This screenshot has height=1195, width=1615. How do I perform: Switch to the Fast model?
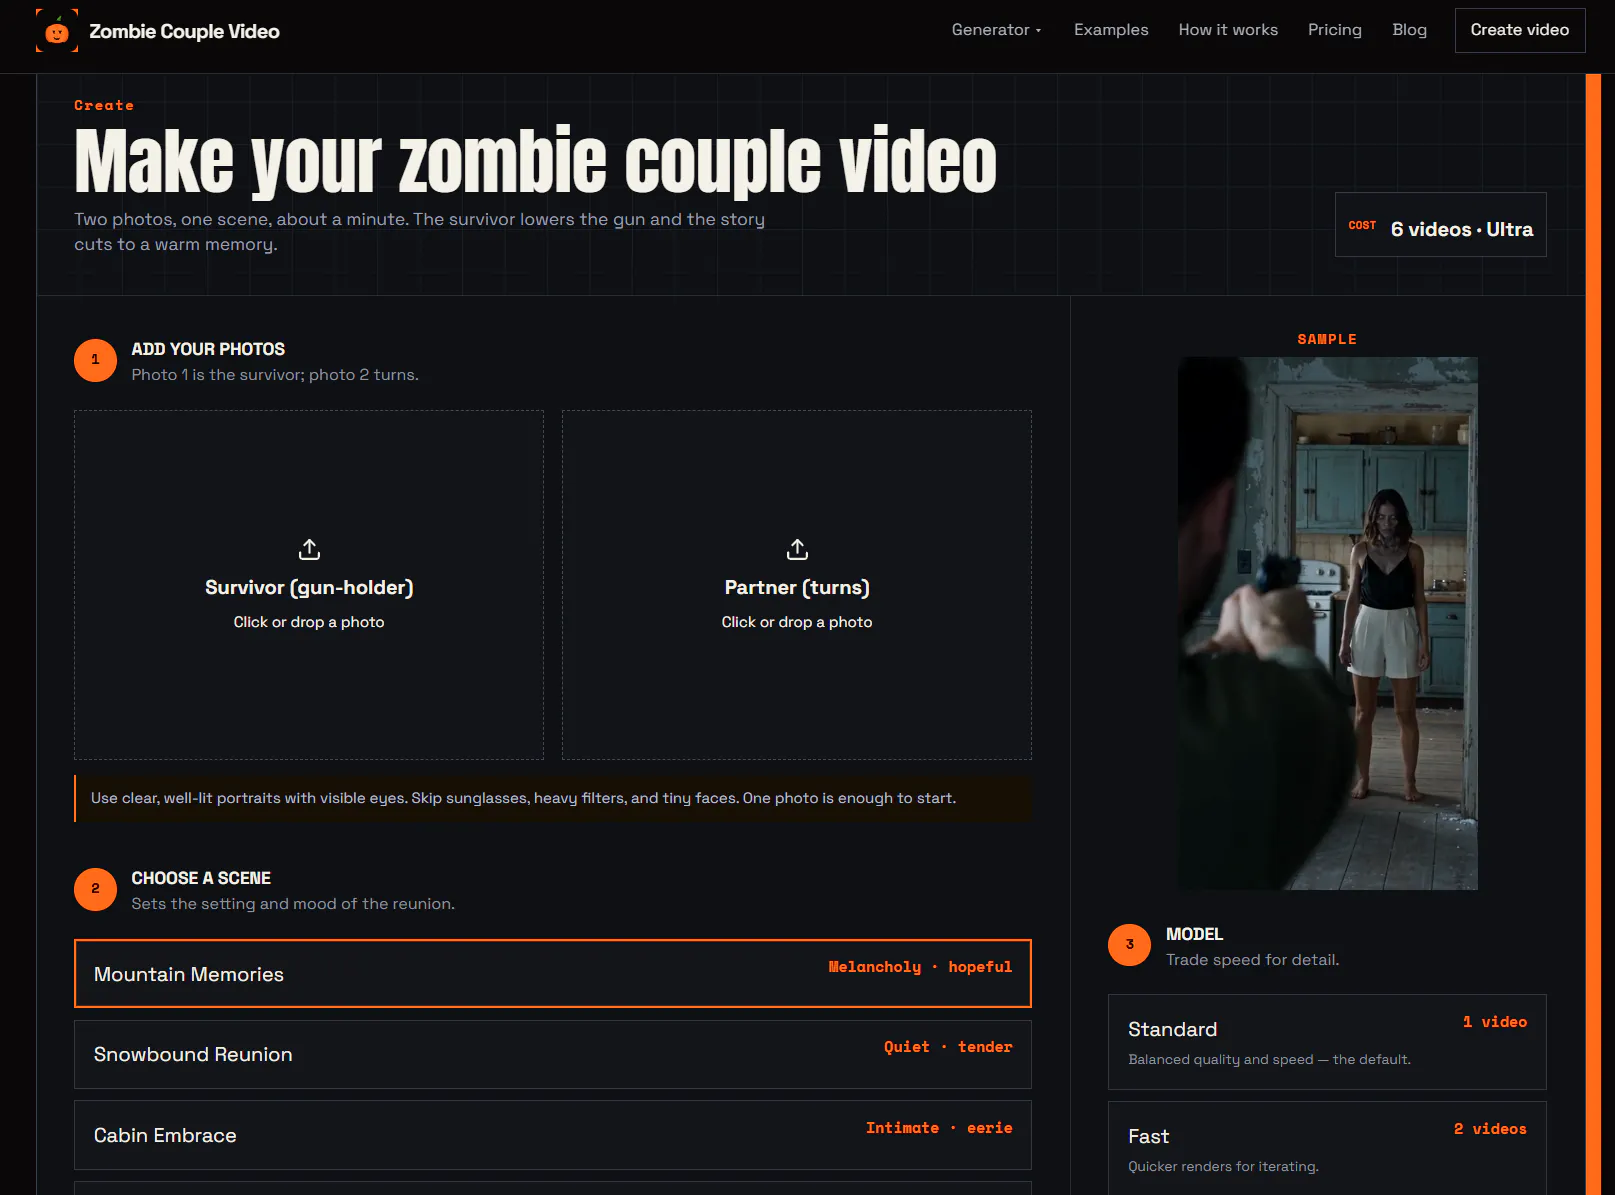(x=1327, y=1148)
